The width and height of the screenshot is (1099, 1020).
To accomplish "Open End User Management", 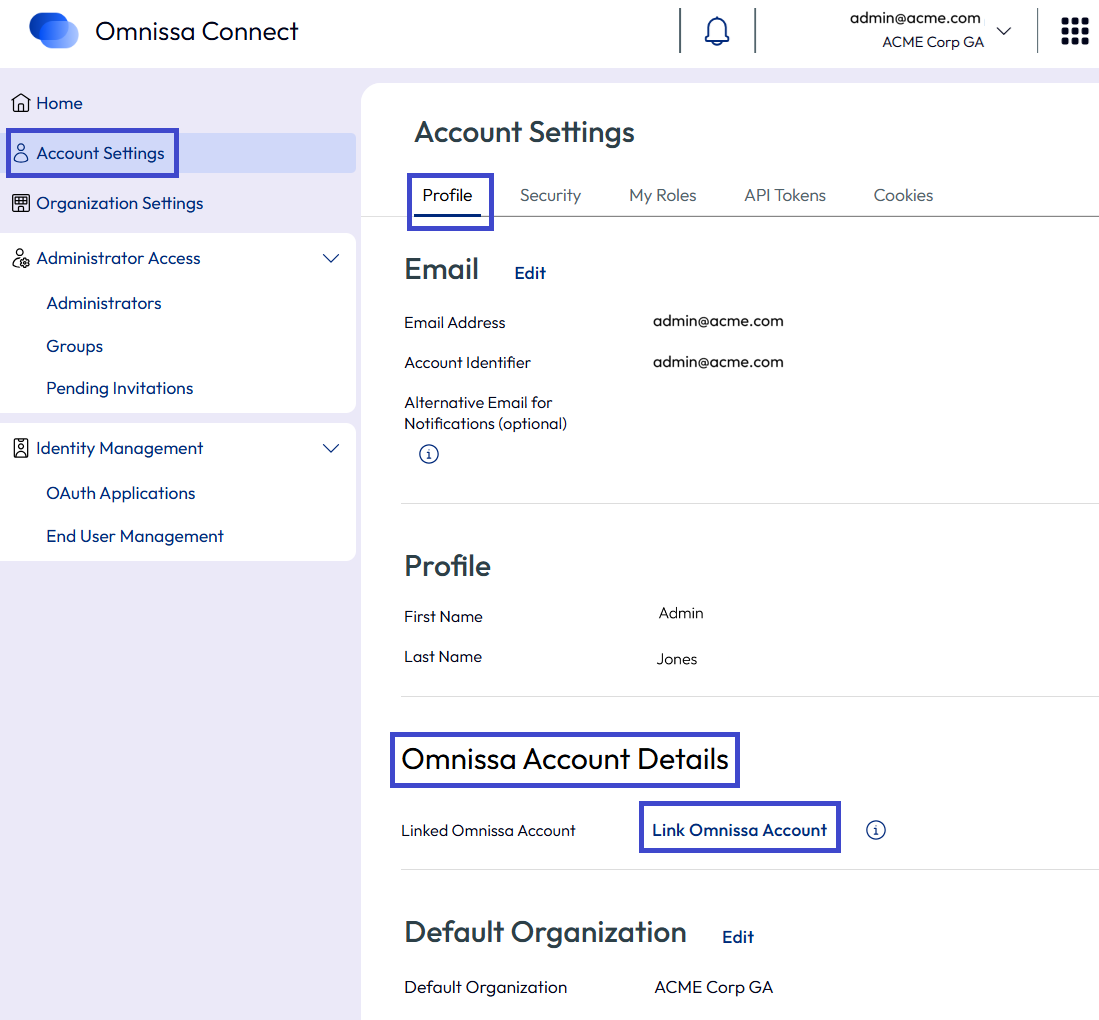I will pos(135,536).
